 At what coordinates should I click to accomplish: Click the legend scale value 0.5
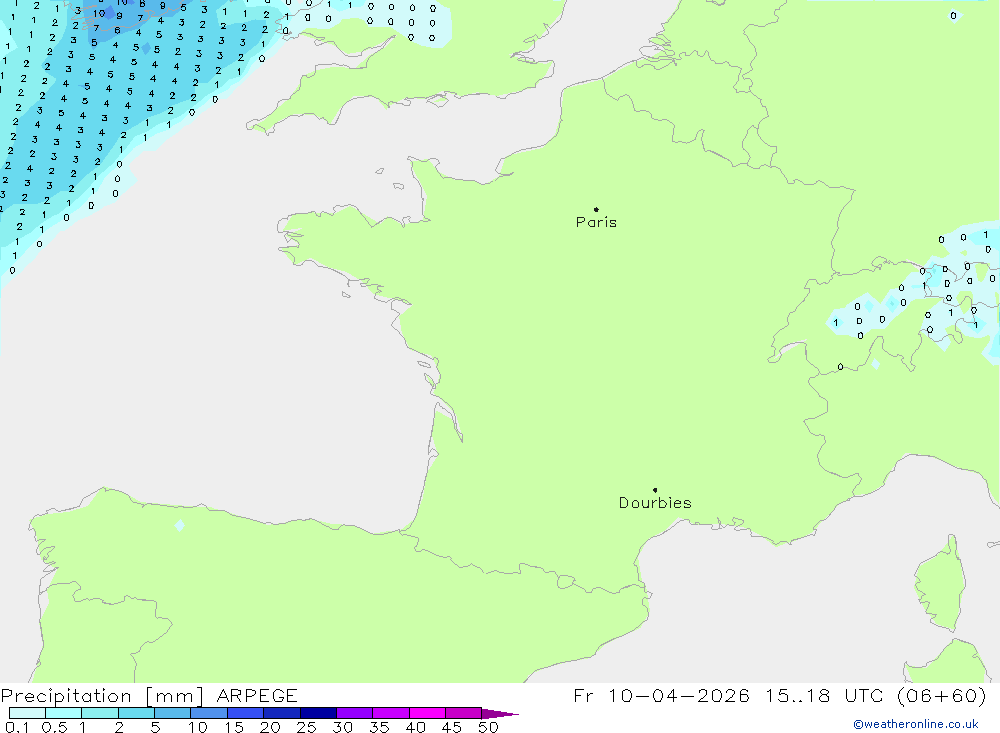click(x=54, y=727)
